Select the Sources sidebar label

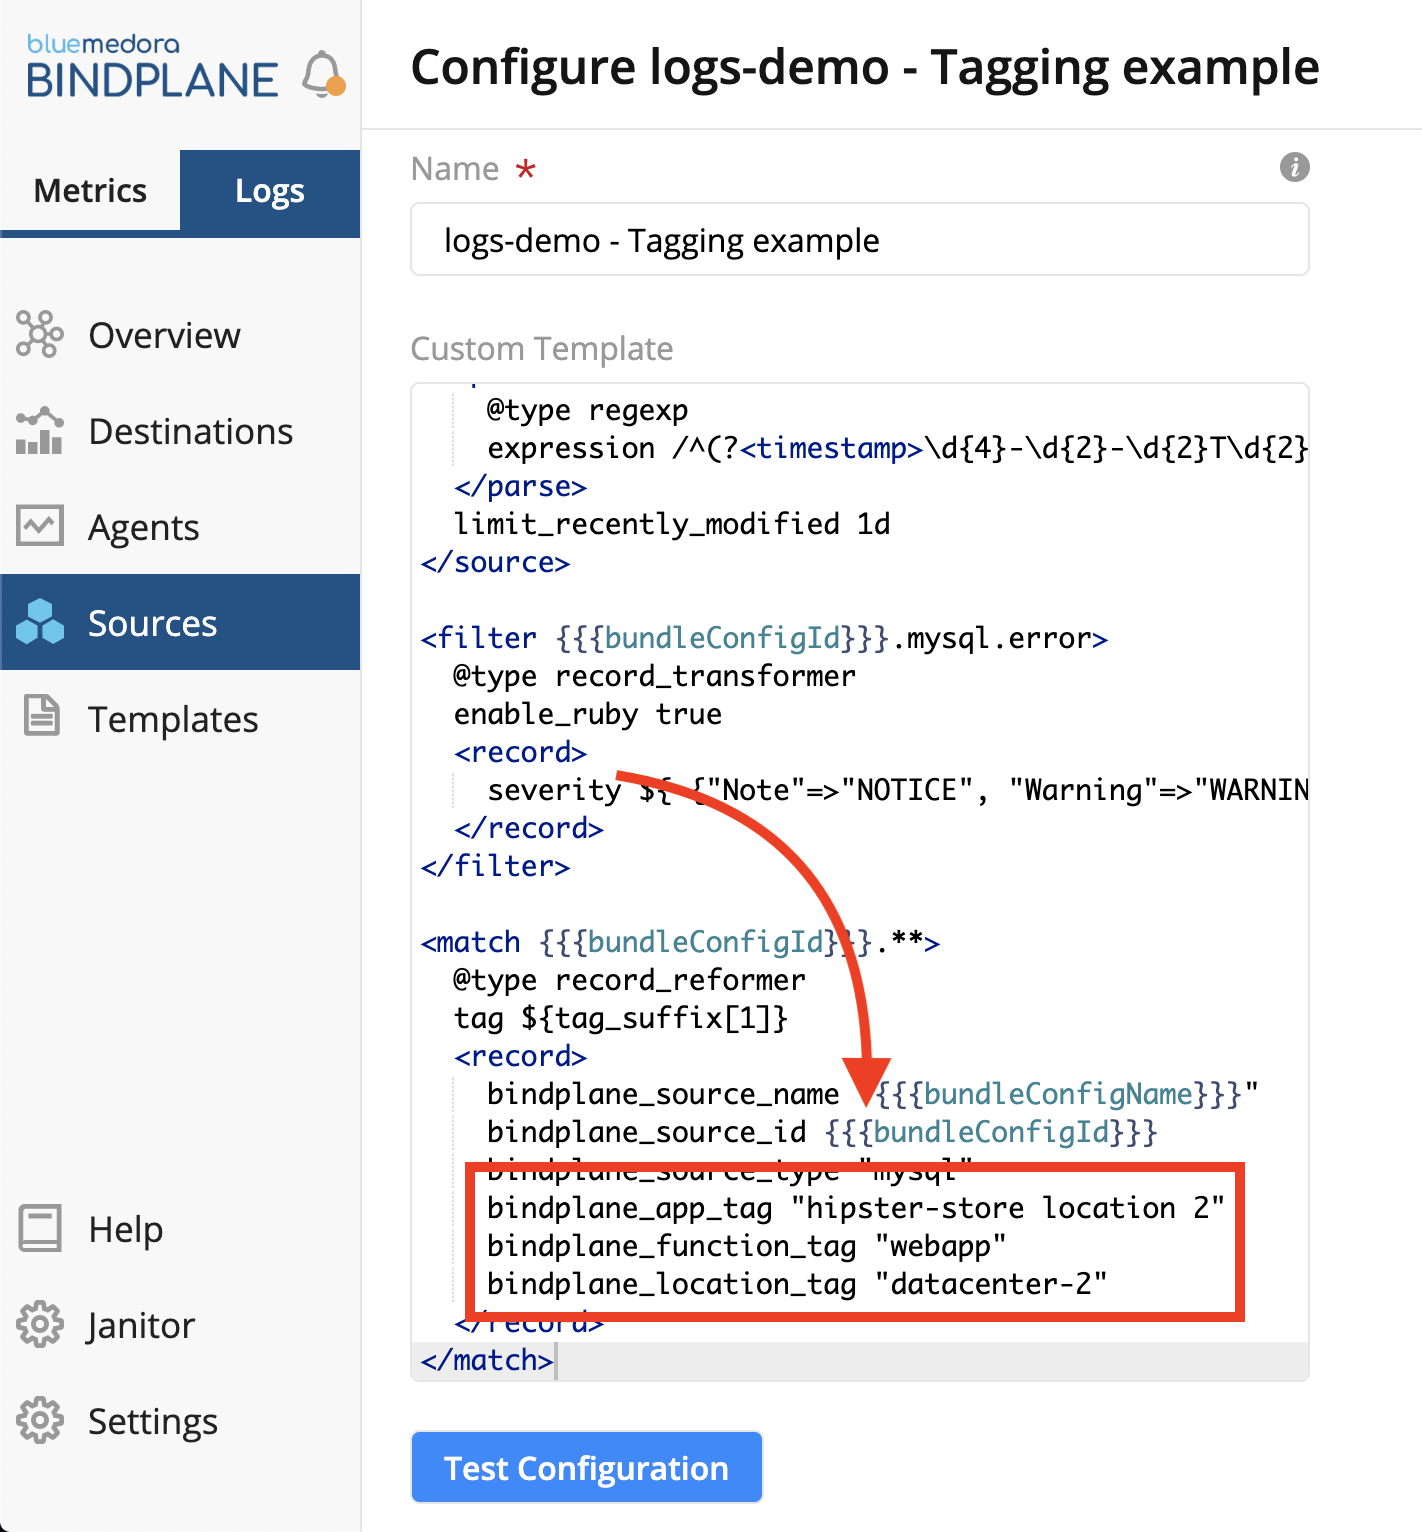152,624
